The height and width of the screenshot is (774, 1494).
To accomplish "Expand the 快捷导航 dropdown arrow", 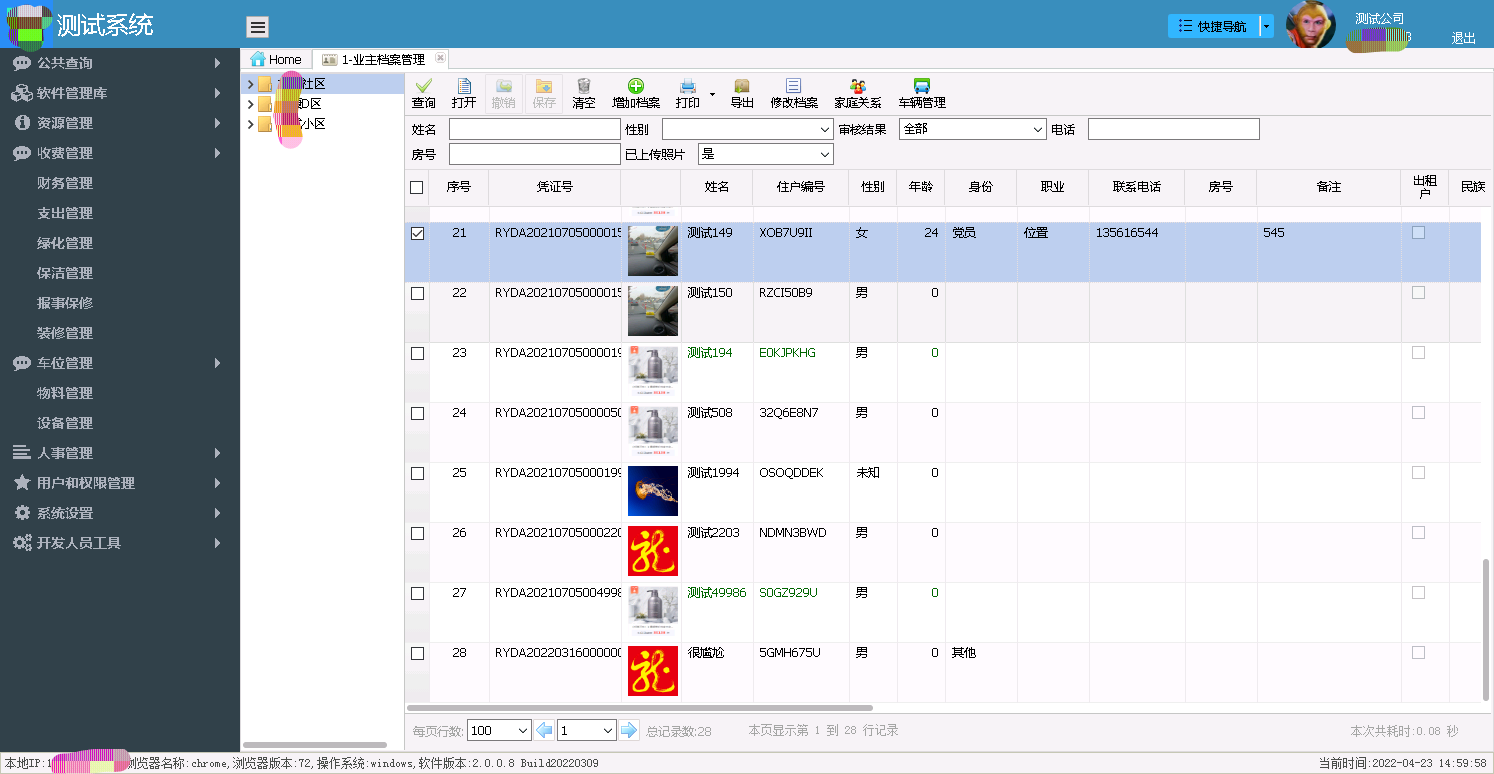I will (x=1266, y=26).
